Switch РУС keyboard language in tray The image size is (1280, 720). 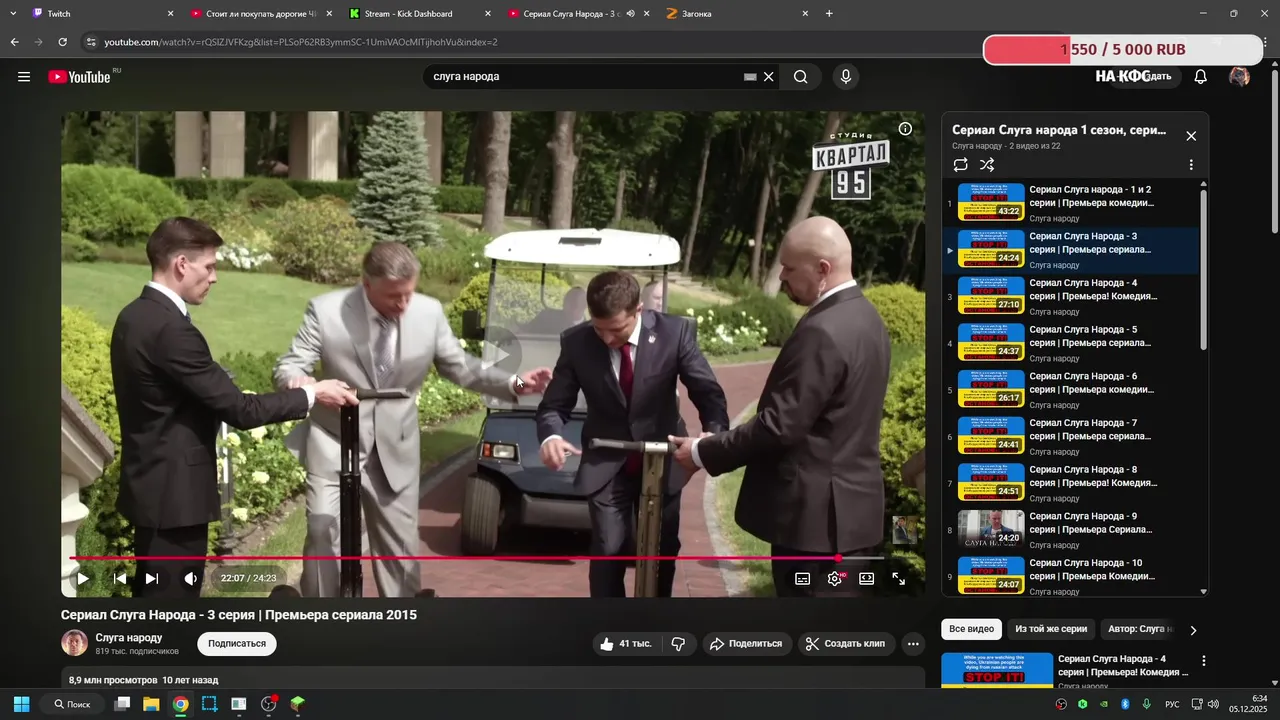tap(1172, 705)
